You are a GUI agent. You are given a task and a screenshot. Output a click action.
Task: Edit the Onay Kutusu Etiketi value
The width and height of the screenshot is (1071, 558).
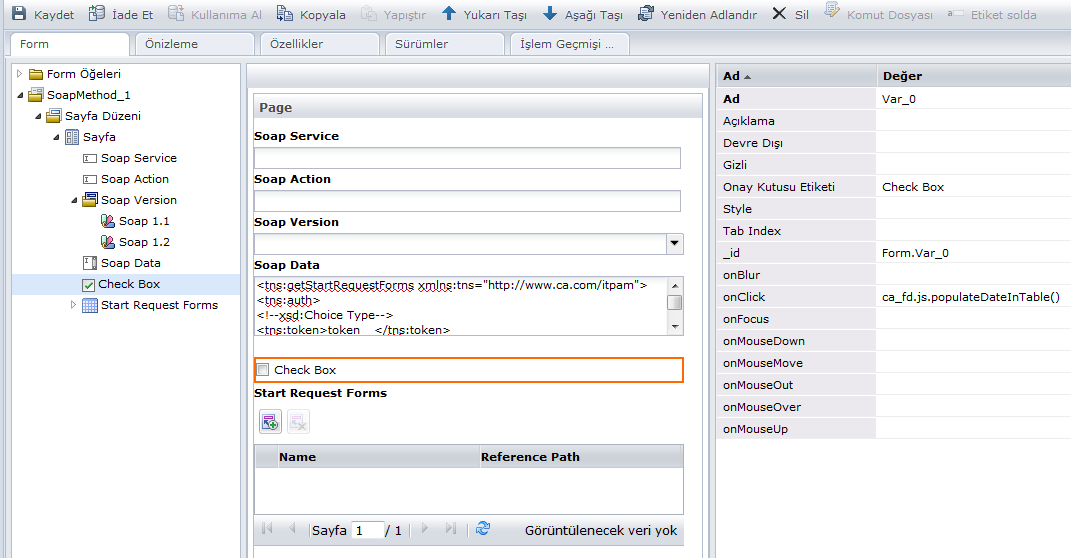pyautogui.click(x=973, y=187)
